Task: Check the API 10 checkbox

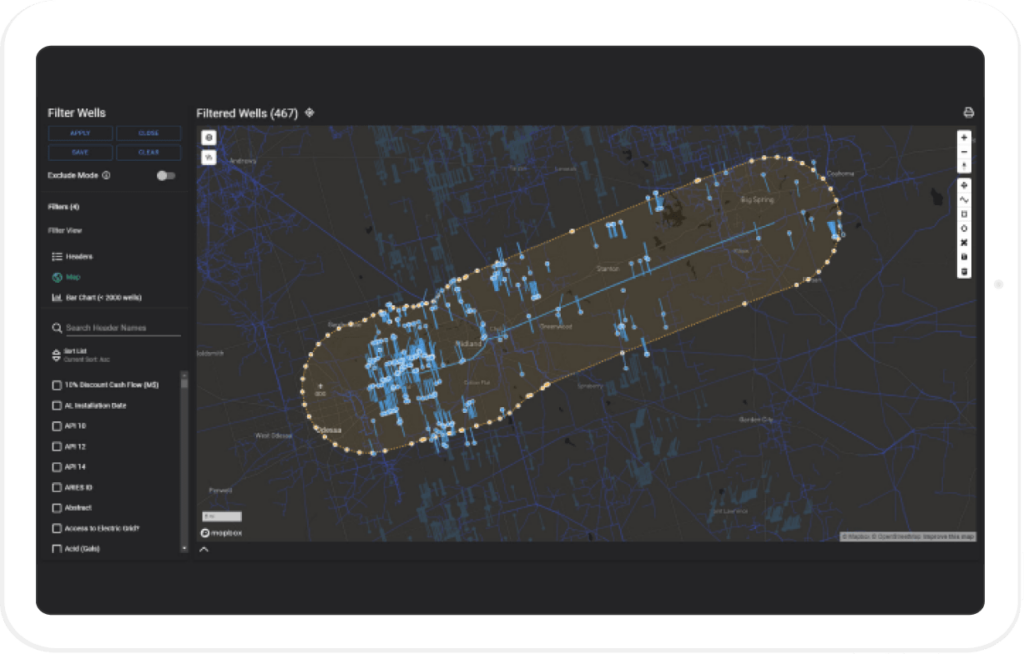Action: [x=57, y=425]
